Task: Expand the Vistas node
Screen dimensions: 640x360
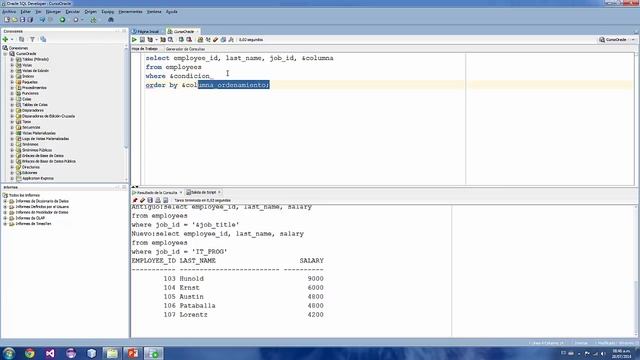Action: click(x=12, y=65)
